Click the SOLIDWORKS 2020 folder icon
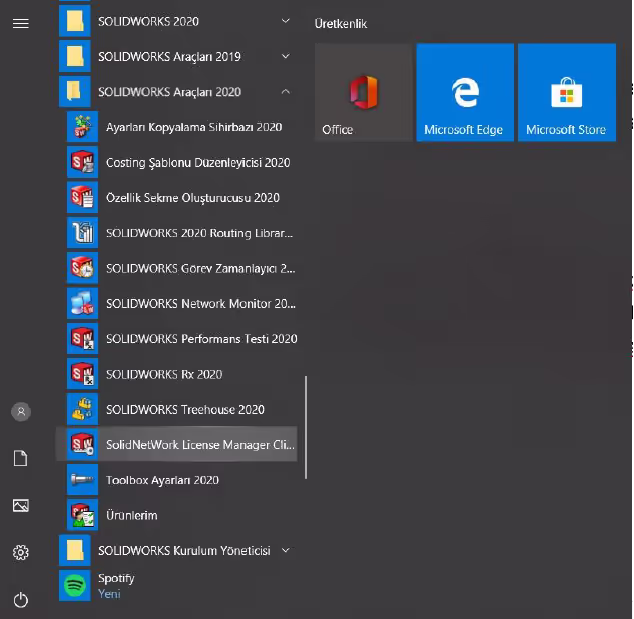The width and height of the screenshot is (634, 619). click(x=75, y=21)
